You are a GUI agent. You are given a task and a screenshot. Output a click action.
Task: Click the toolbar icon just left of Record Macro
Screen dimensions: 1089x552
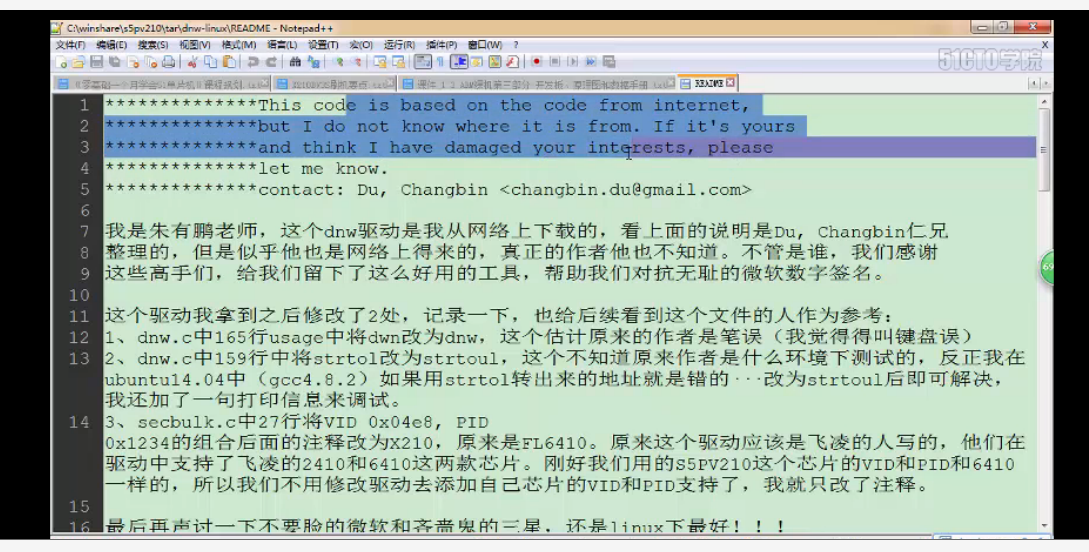point(513,62)
